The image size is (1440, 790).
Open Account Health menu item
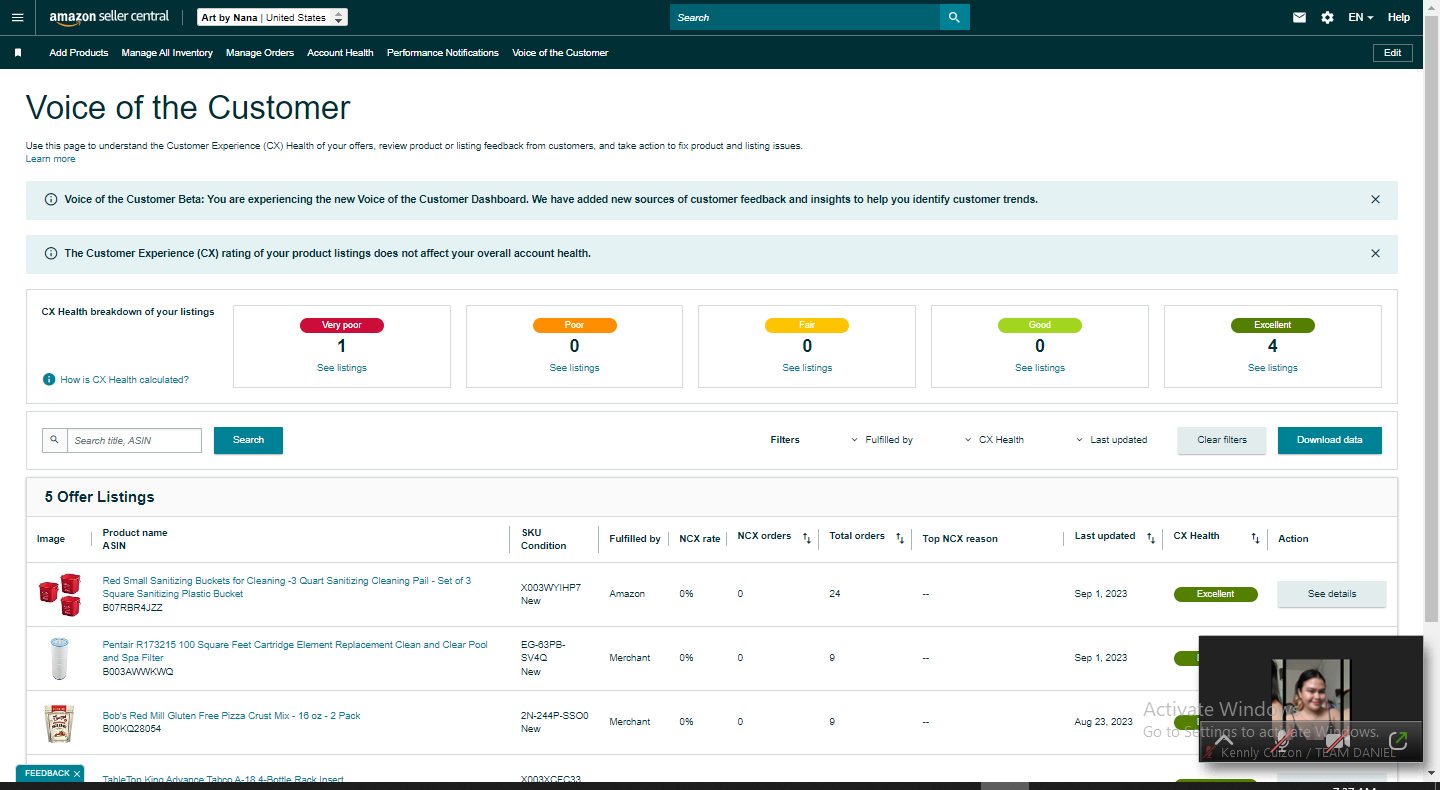click(x=340, y=53)
